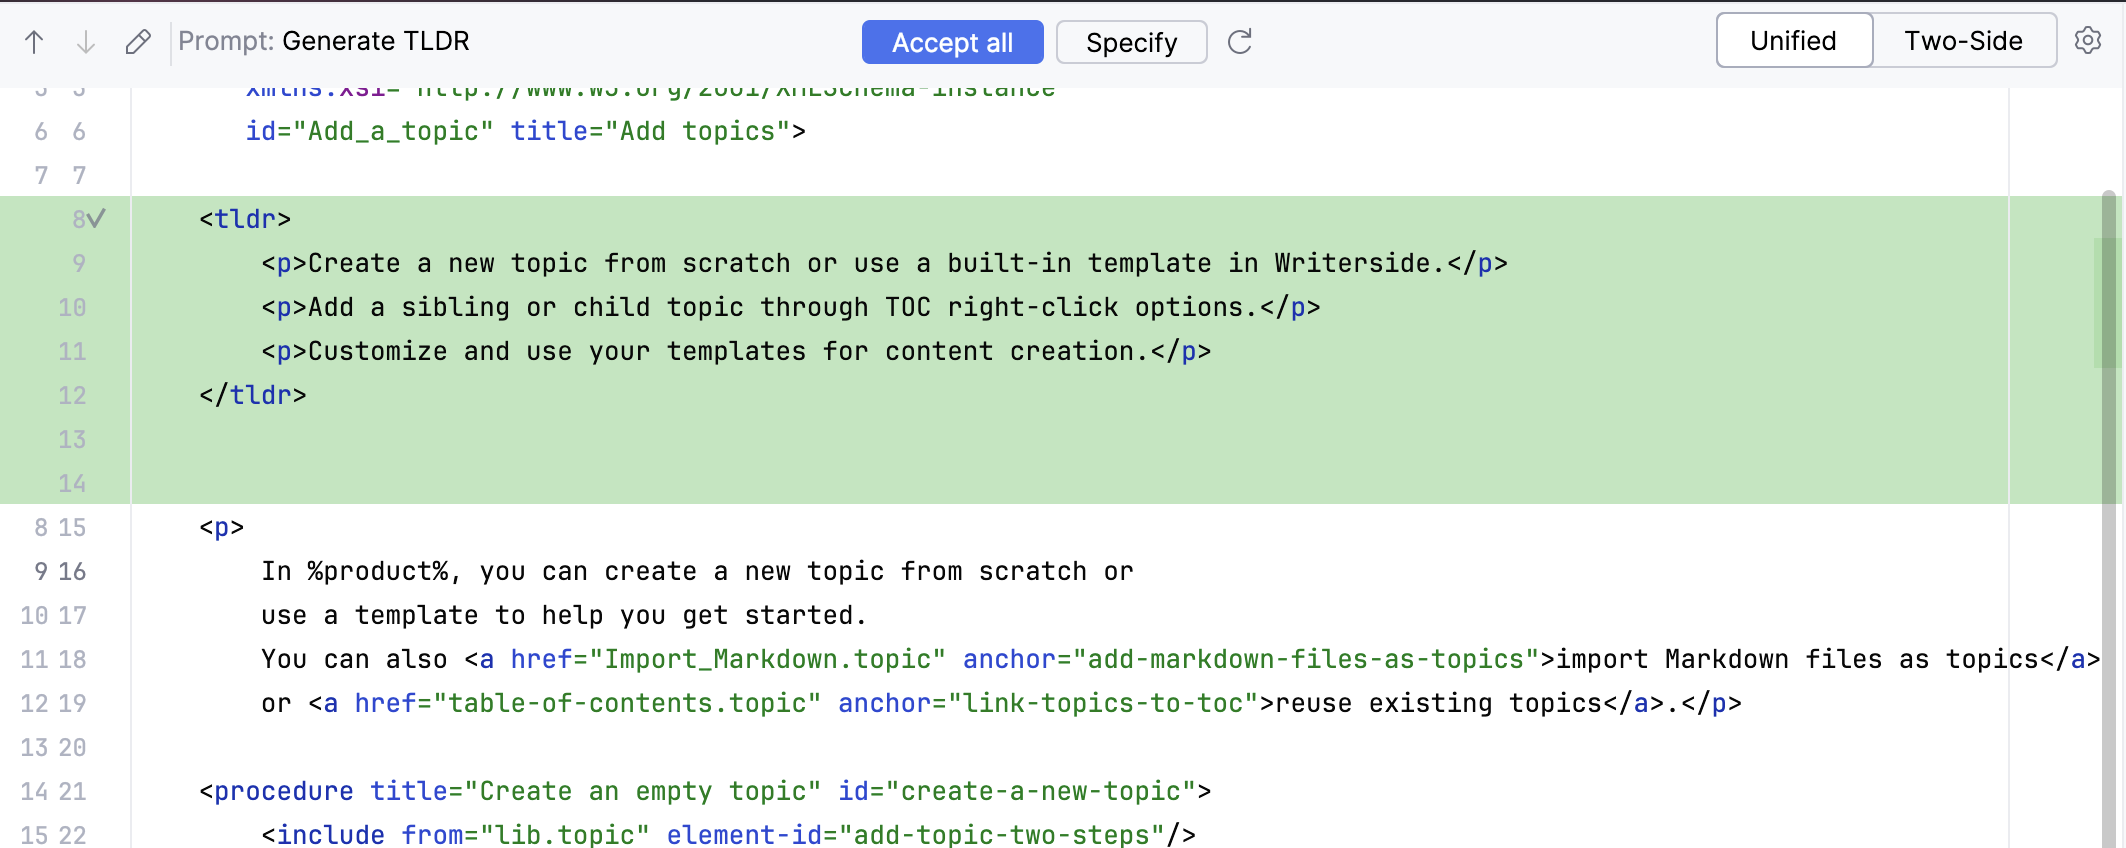Switch to Unified diff view
The image size is (2126, 848).
pyautogui.click(x=1793, y=41)
